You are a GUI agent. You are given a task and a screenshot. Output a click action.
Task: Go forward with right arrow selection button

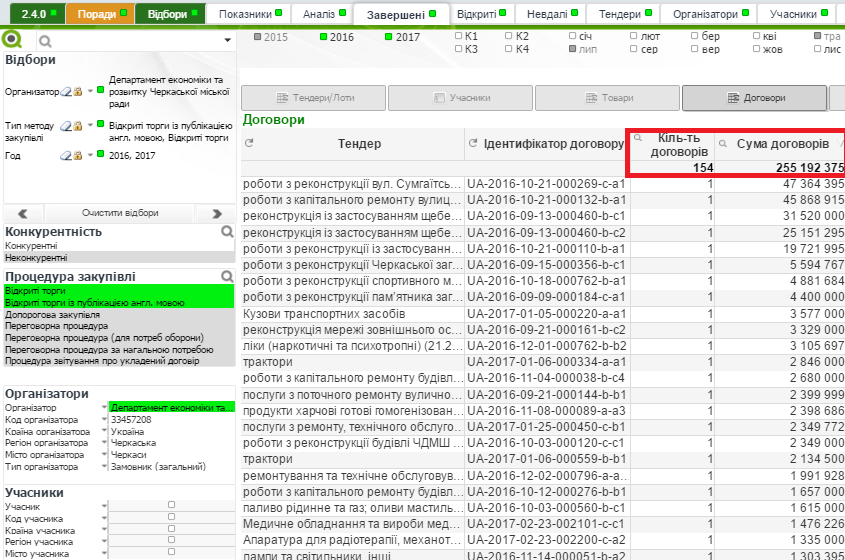[217, 213]
